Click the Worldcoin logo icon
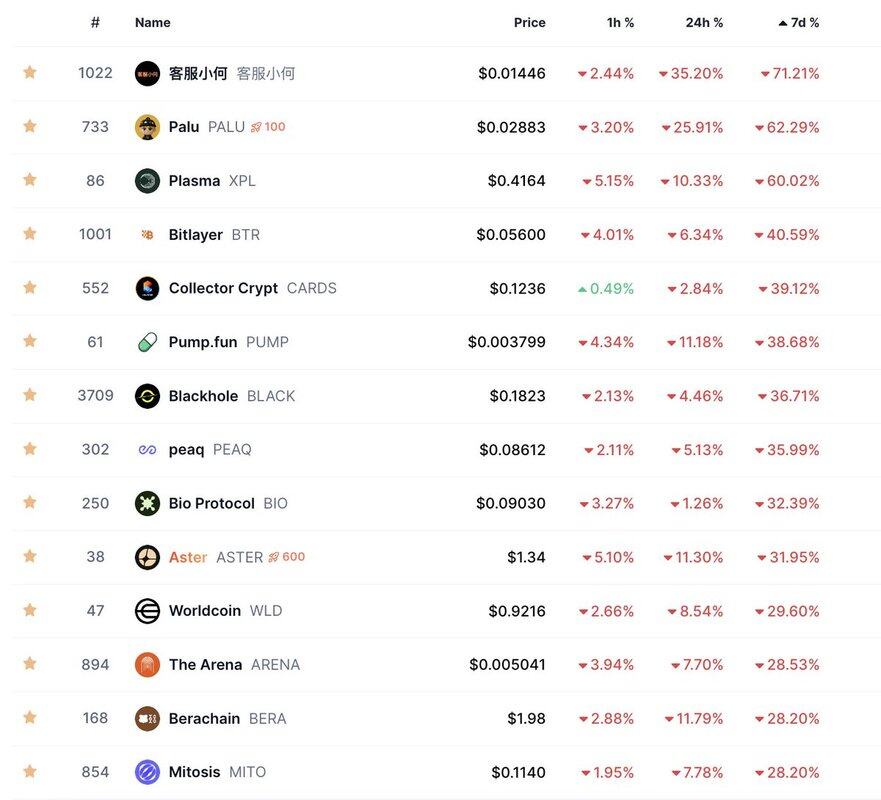The height and width of the screenshot is (800, 881). (147, 611)
